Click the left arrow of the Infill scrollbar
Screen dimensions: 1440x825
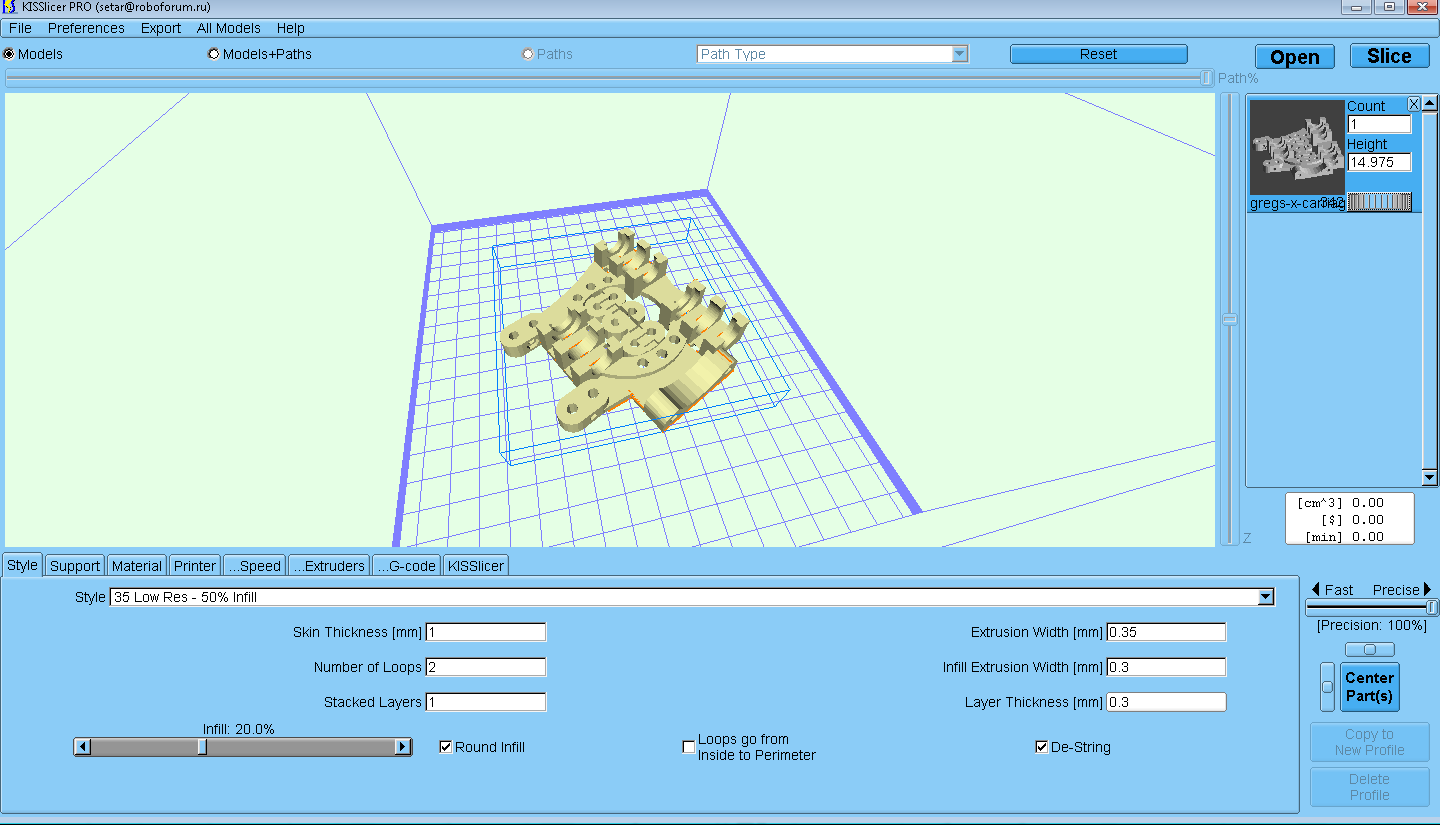pos(83,747)
